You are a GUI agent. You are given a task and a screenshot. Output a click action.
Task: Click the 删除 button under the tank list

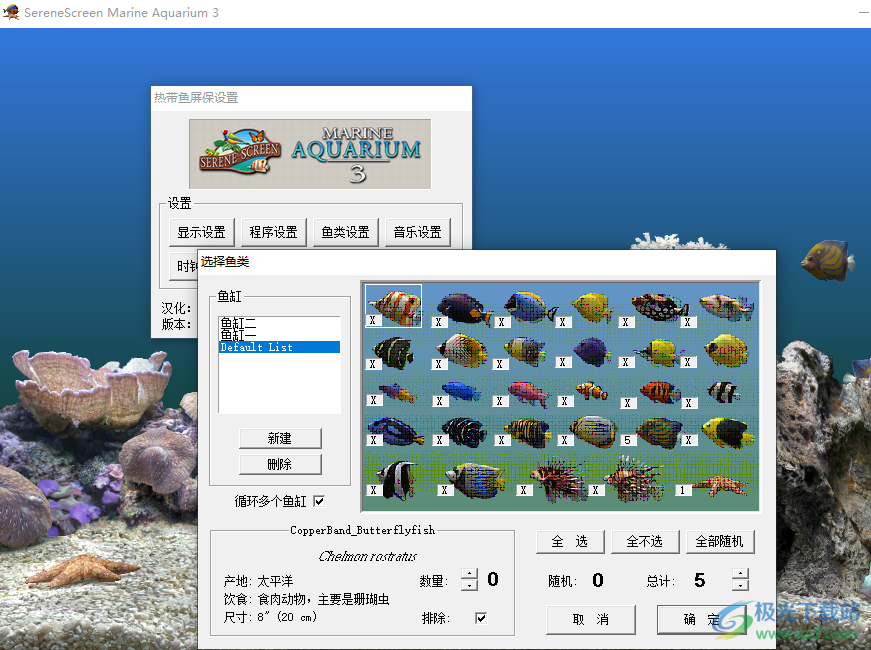tap(280, 464)
